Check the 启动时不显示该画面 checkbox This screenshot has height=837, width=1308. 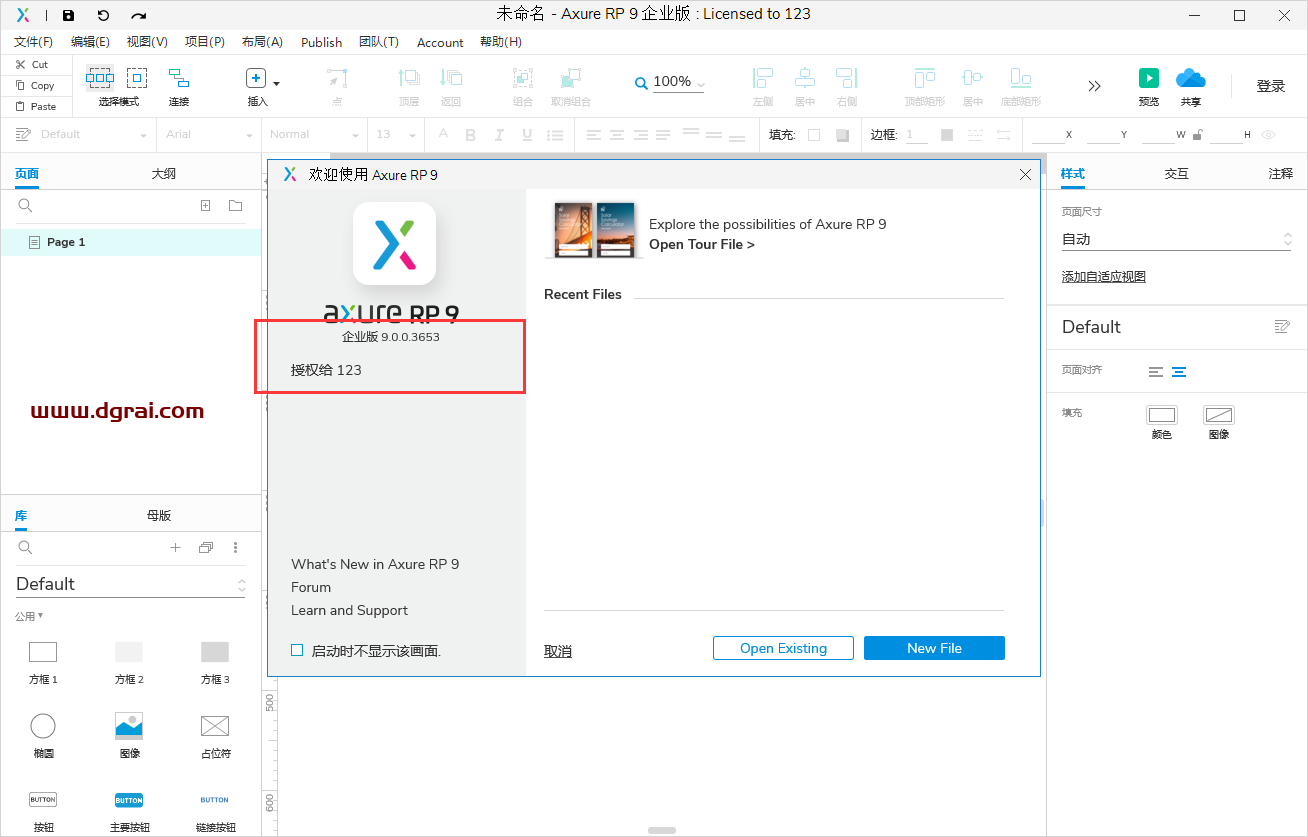click(297, 649)
